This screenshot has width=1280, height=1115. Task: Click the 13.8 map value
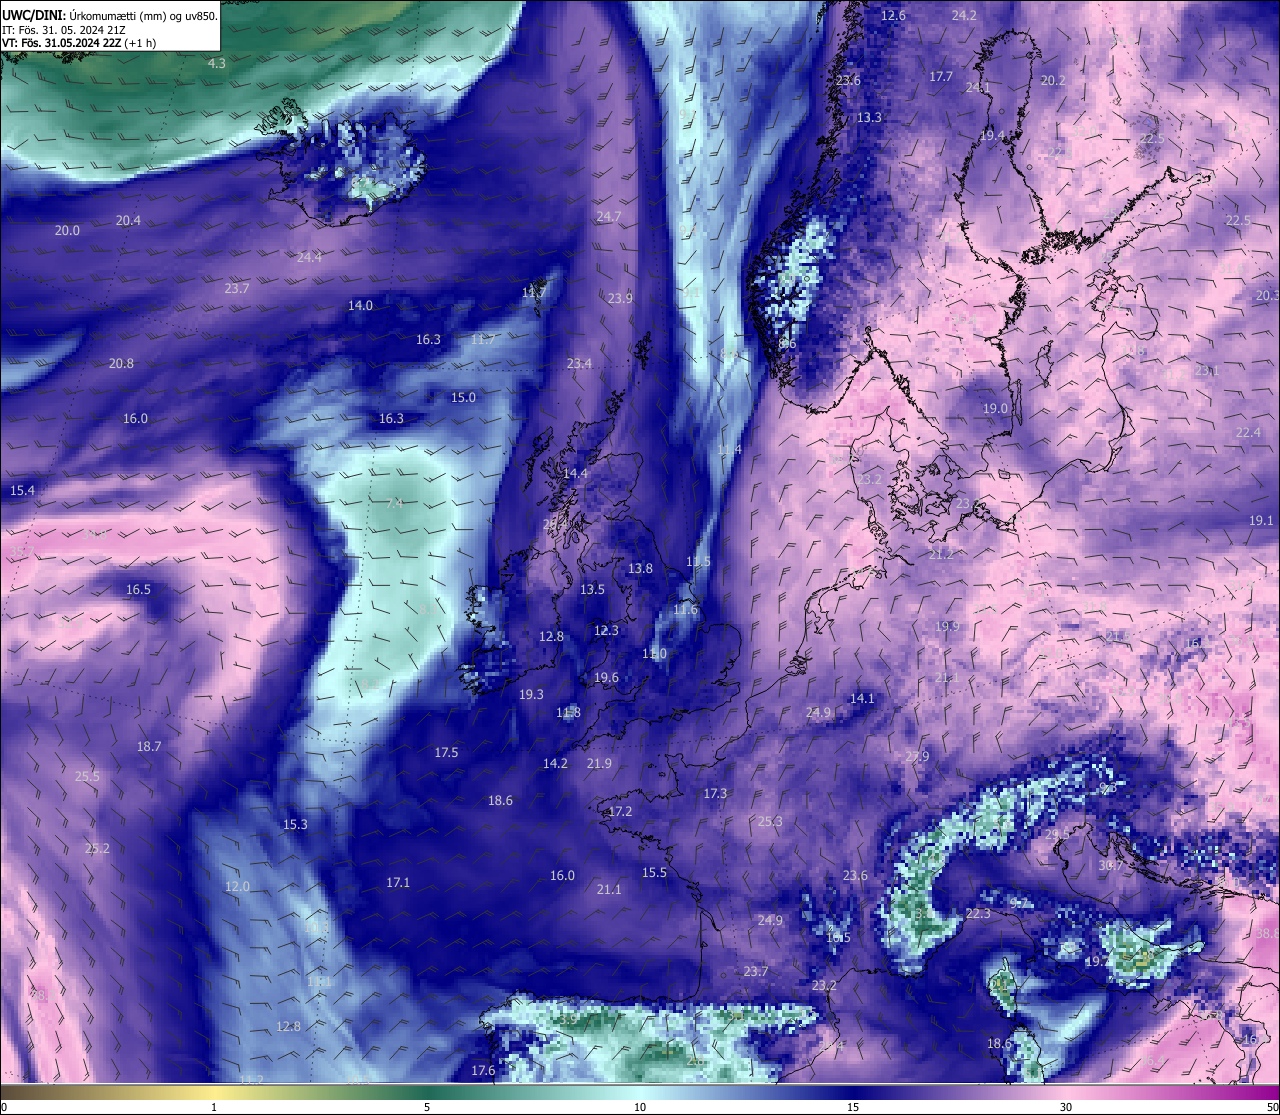(640, 568)
